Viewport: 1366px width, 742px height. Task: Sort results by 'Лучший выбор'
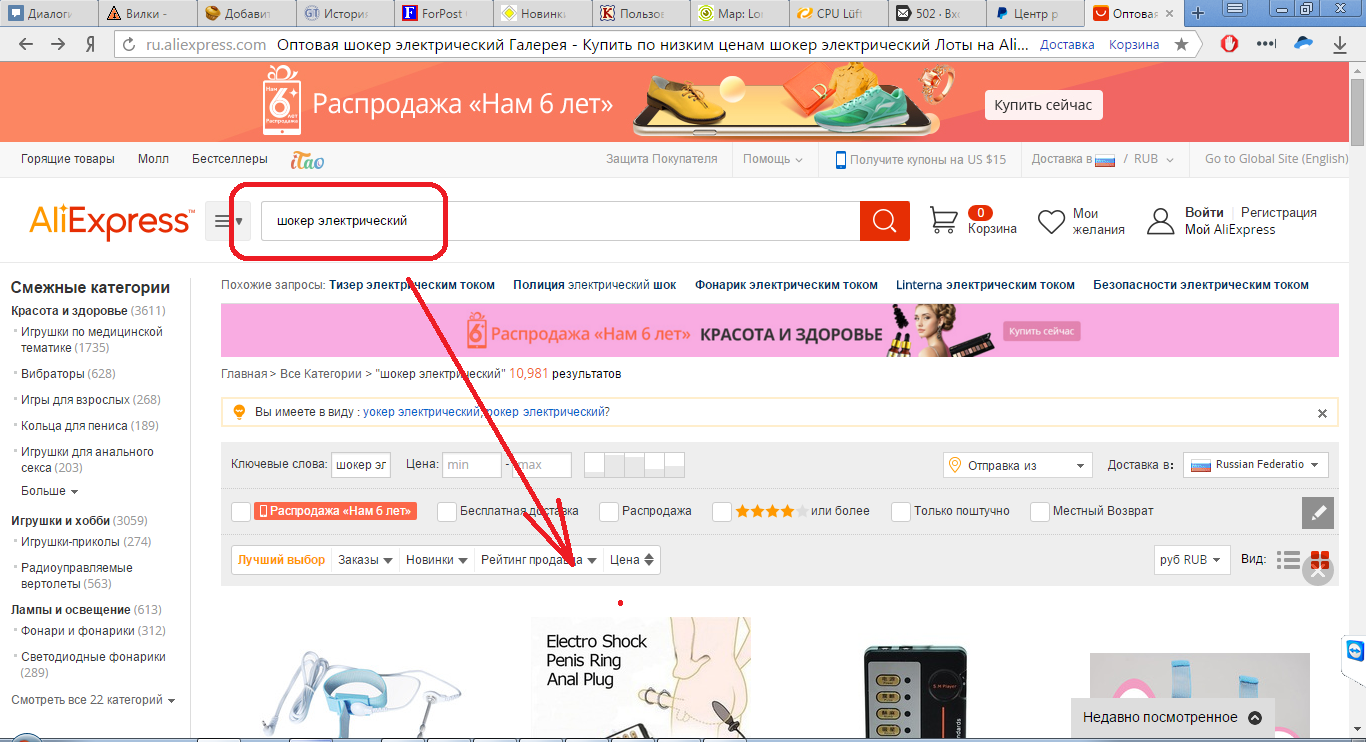[281, 560]
